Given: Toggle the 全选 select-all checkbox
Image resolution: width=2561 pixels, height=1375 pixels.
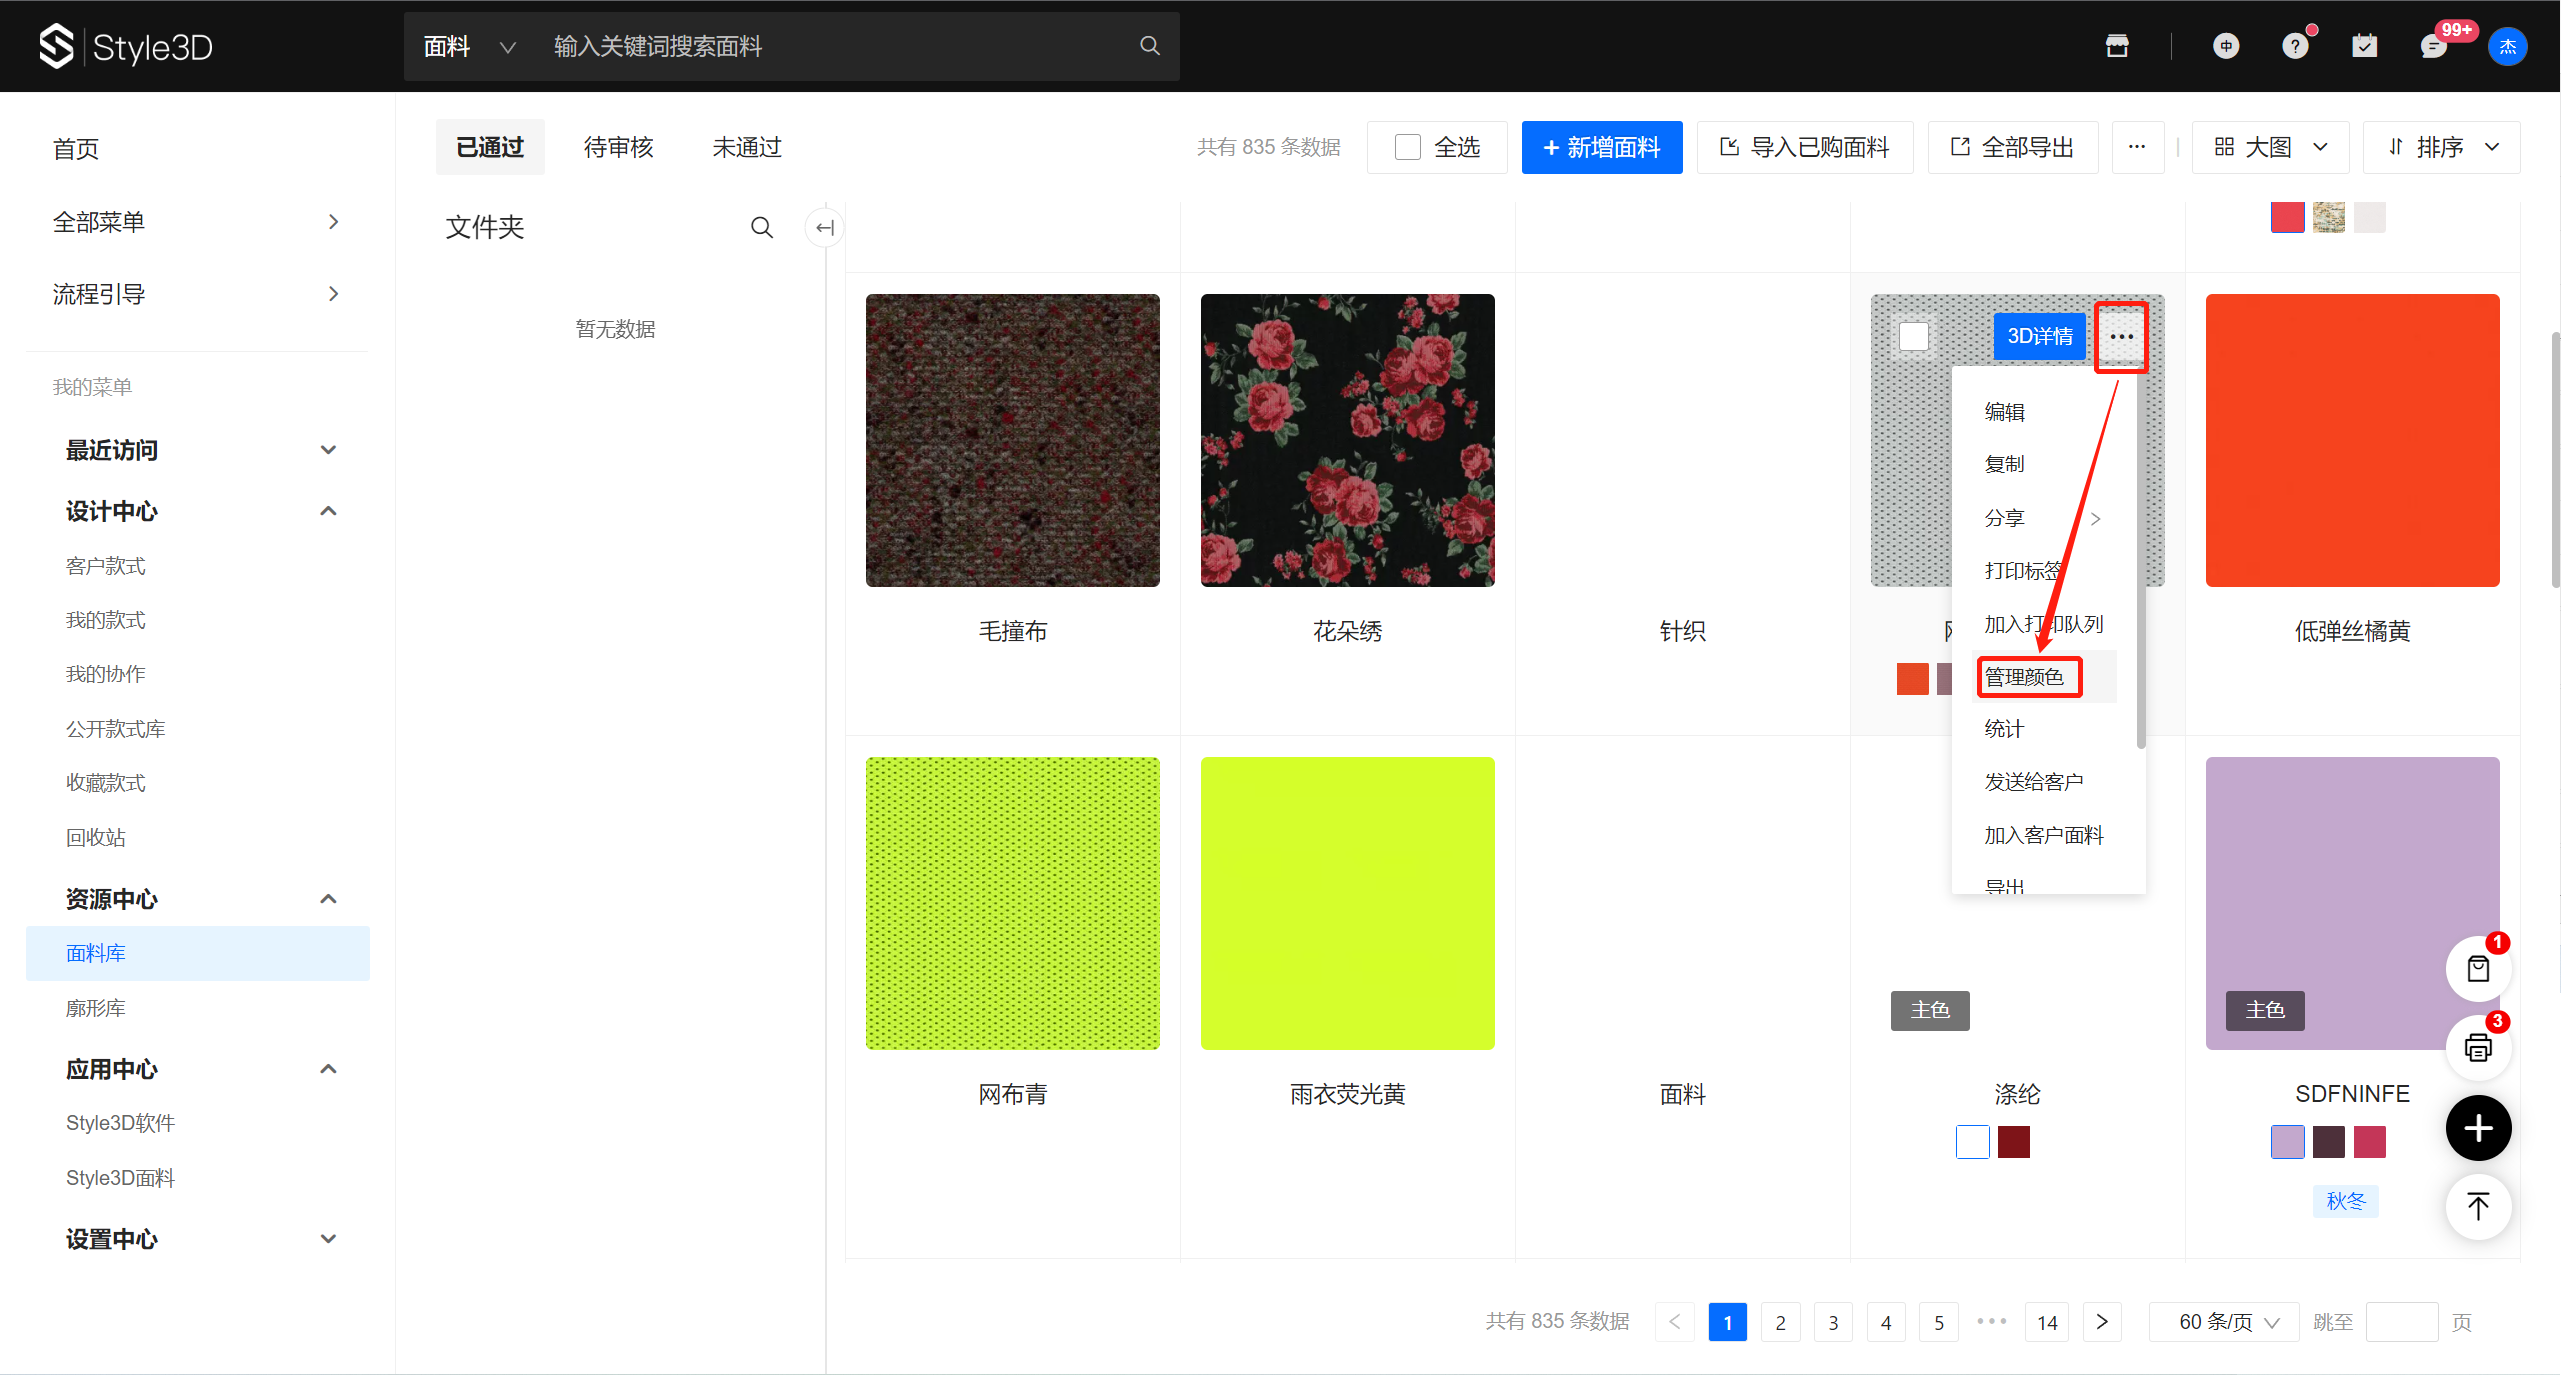Looking at the screenshot, I should (x=1407, y=147).
